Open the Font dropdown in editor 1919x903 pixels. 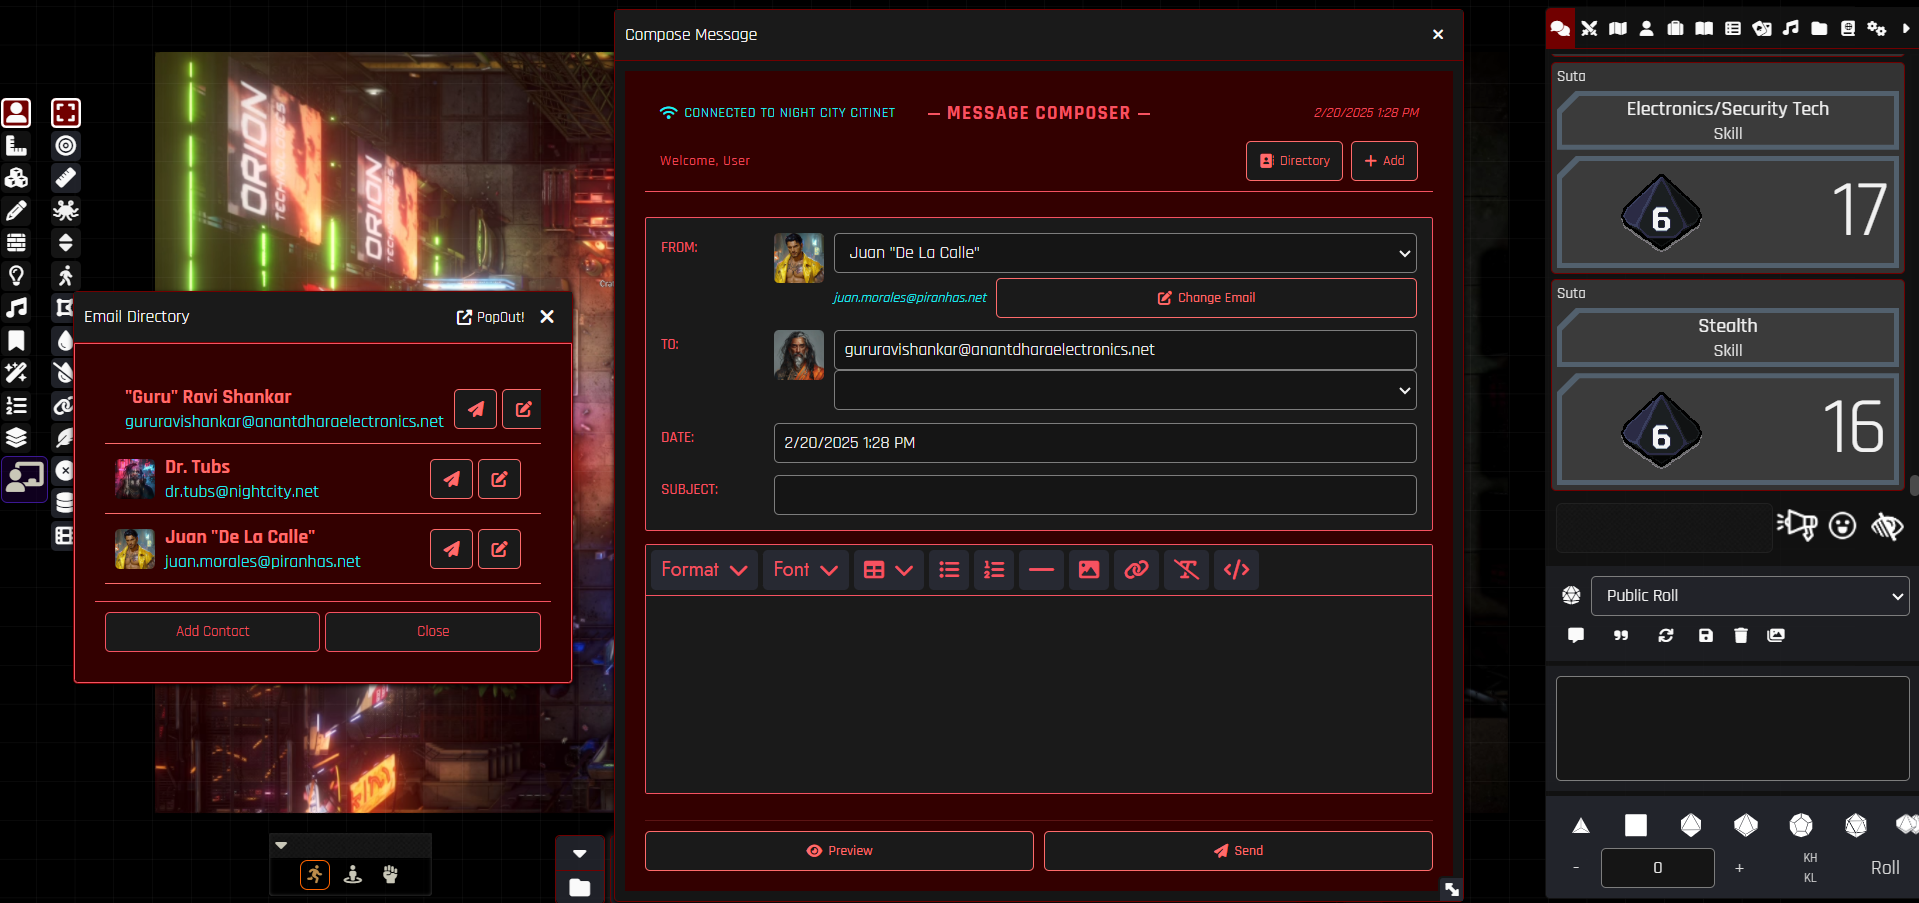tap(805, 570)
